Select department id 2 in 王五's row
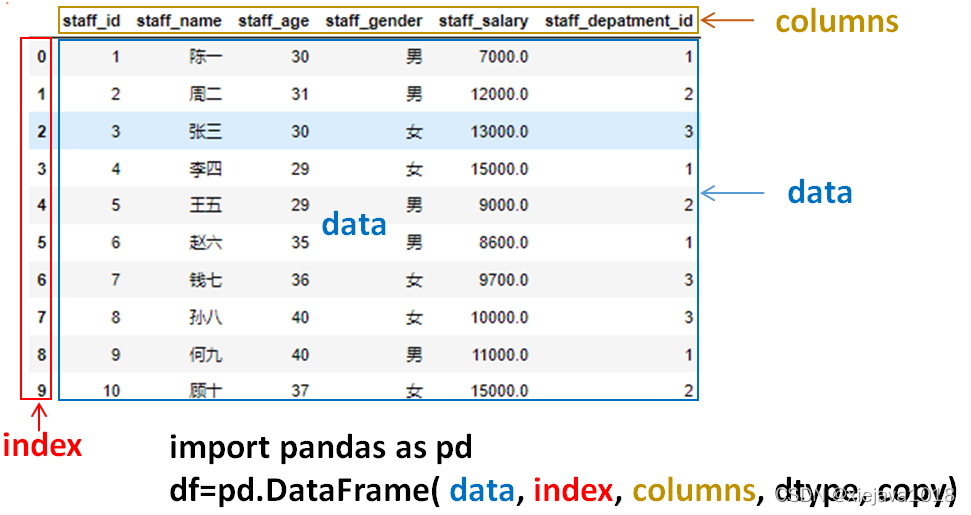Image resolution: width=971 pixels, height=515 pixels. 688,205
